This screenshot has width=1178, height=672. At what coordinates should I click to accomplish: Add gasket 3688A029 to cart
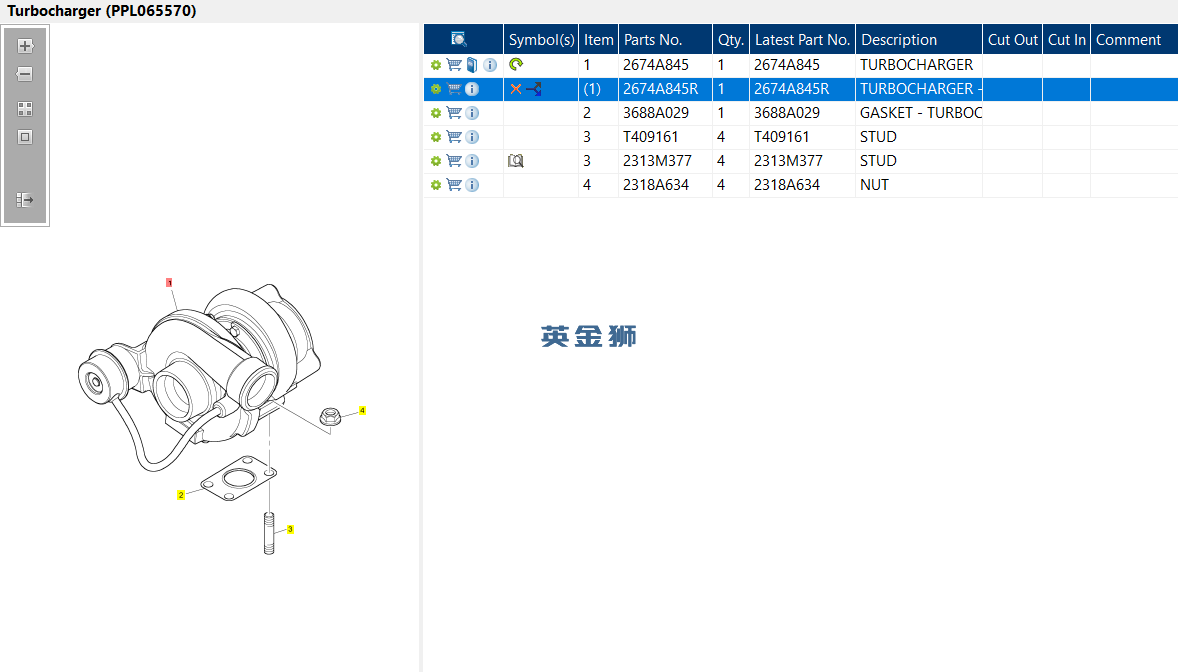(454, 113)
